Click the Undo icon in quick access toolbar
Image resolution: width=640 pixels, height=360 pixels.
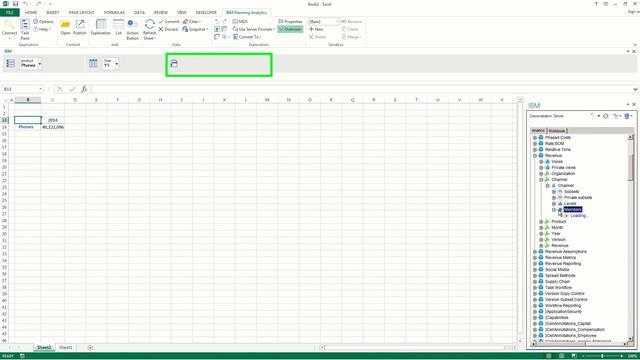coord(25,4)
